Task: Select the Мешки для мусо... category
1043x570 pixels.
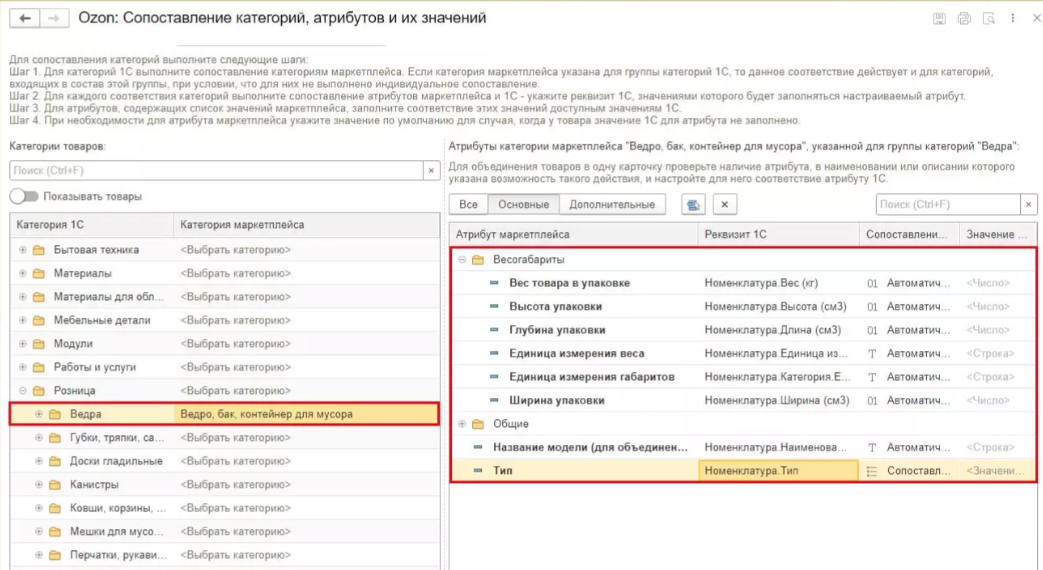Action: (116, 531)
